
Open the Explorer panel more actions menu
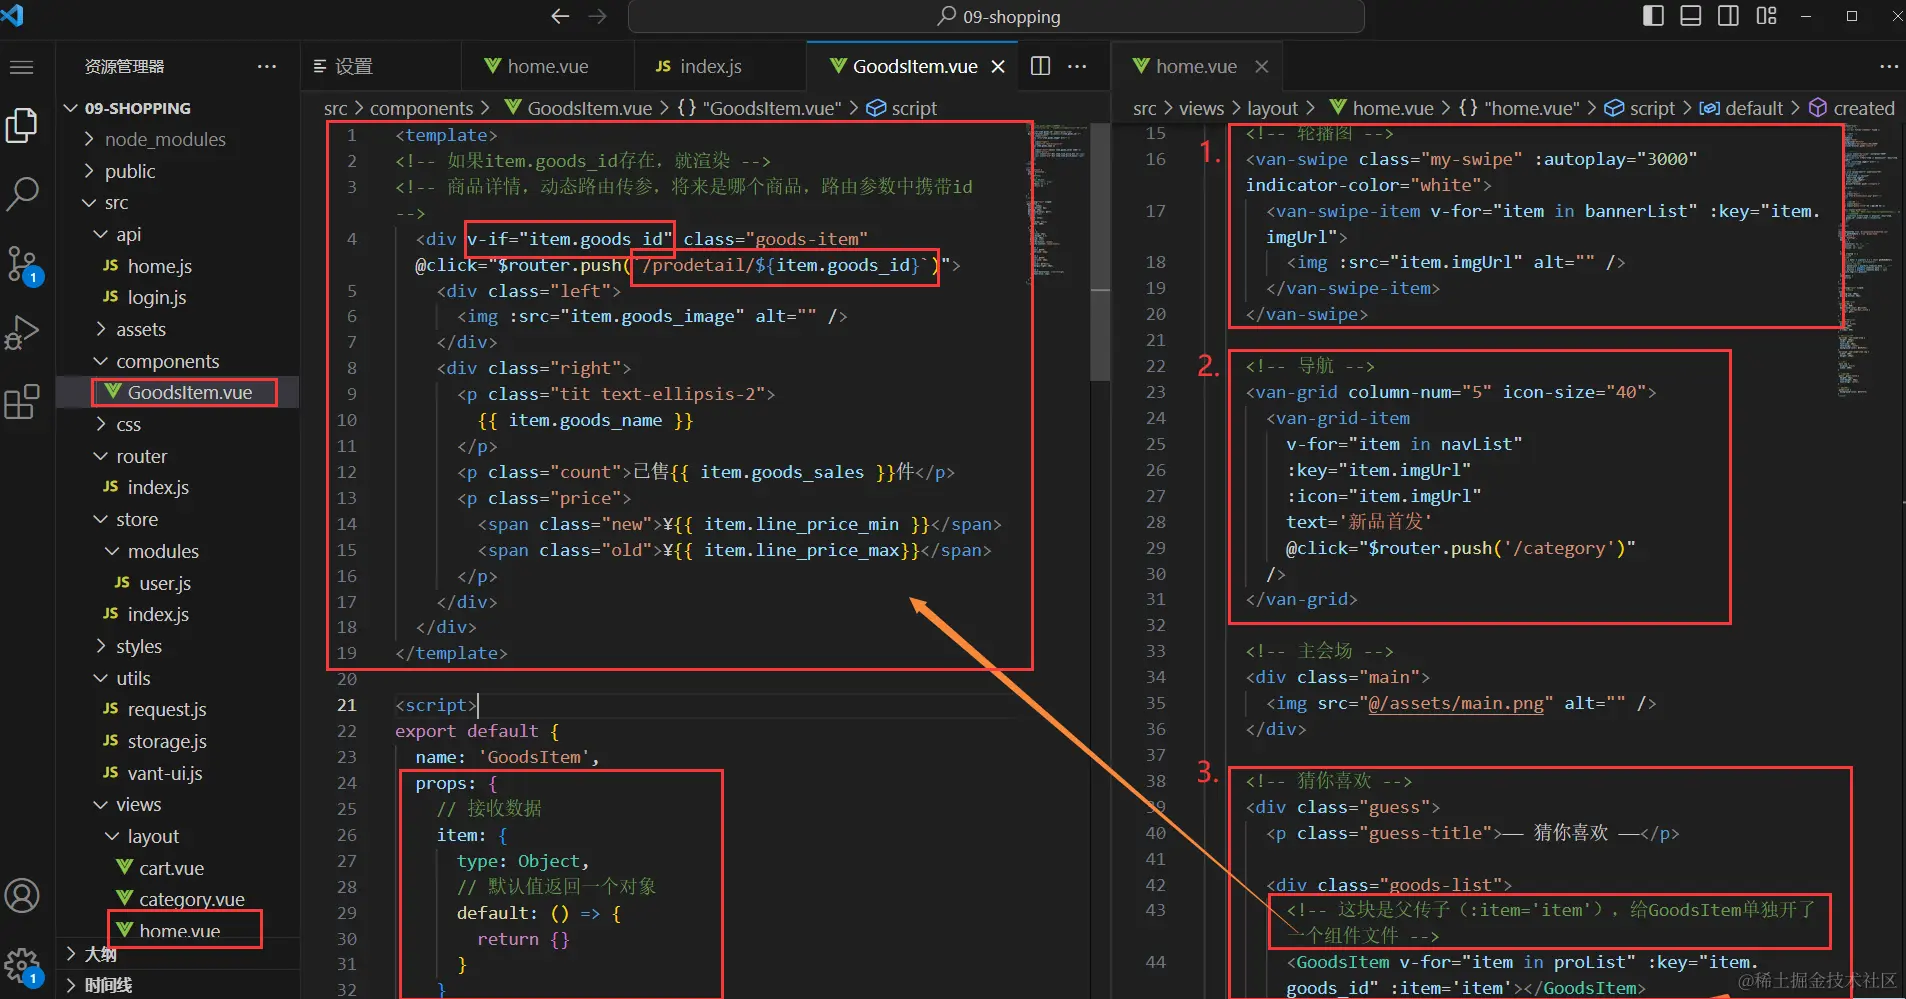(x=266, y=66)
